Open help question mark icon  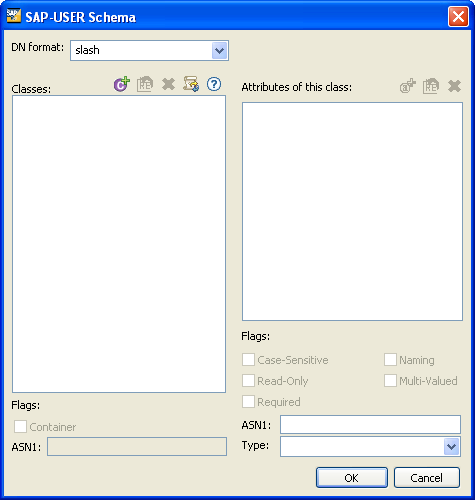point(214,84)
